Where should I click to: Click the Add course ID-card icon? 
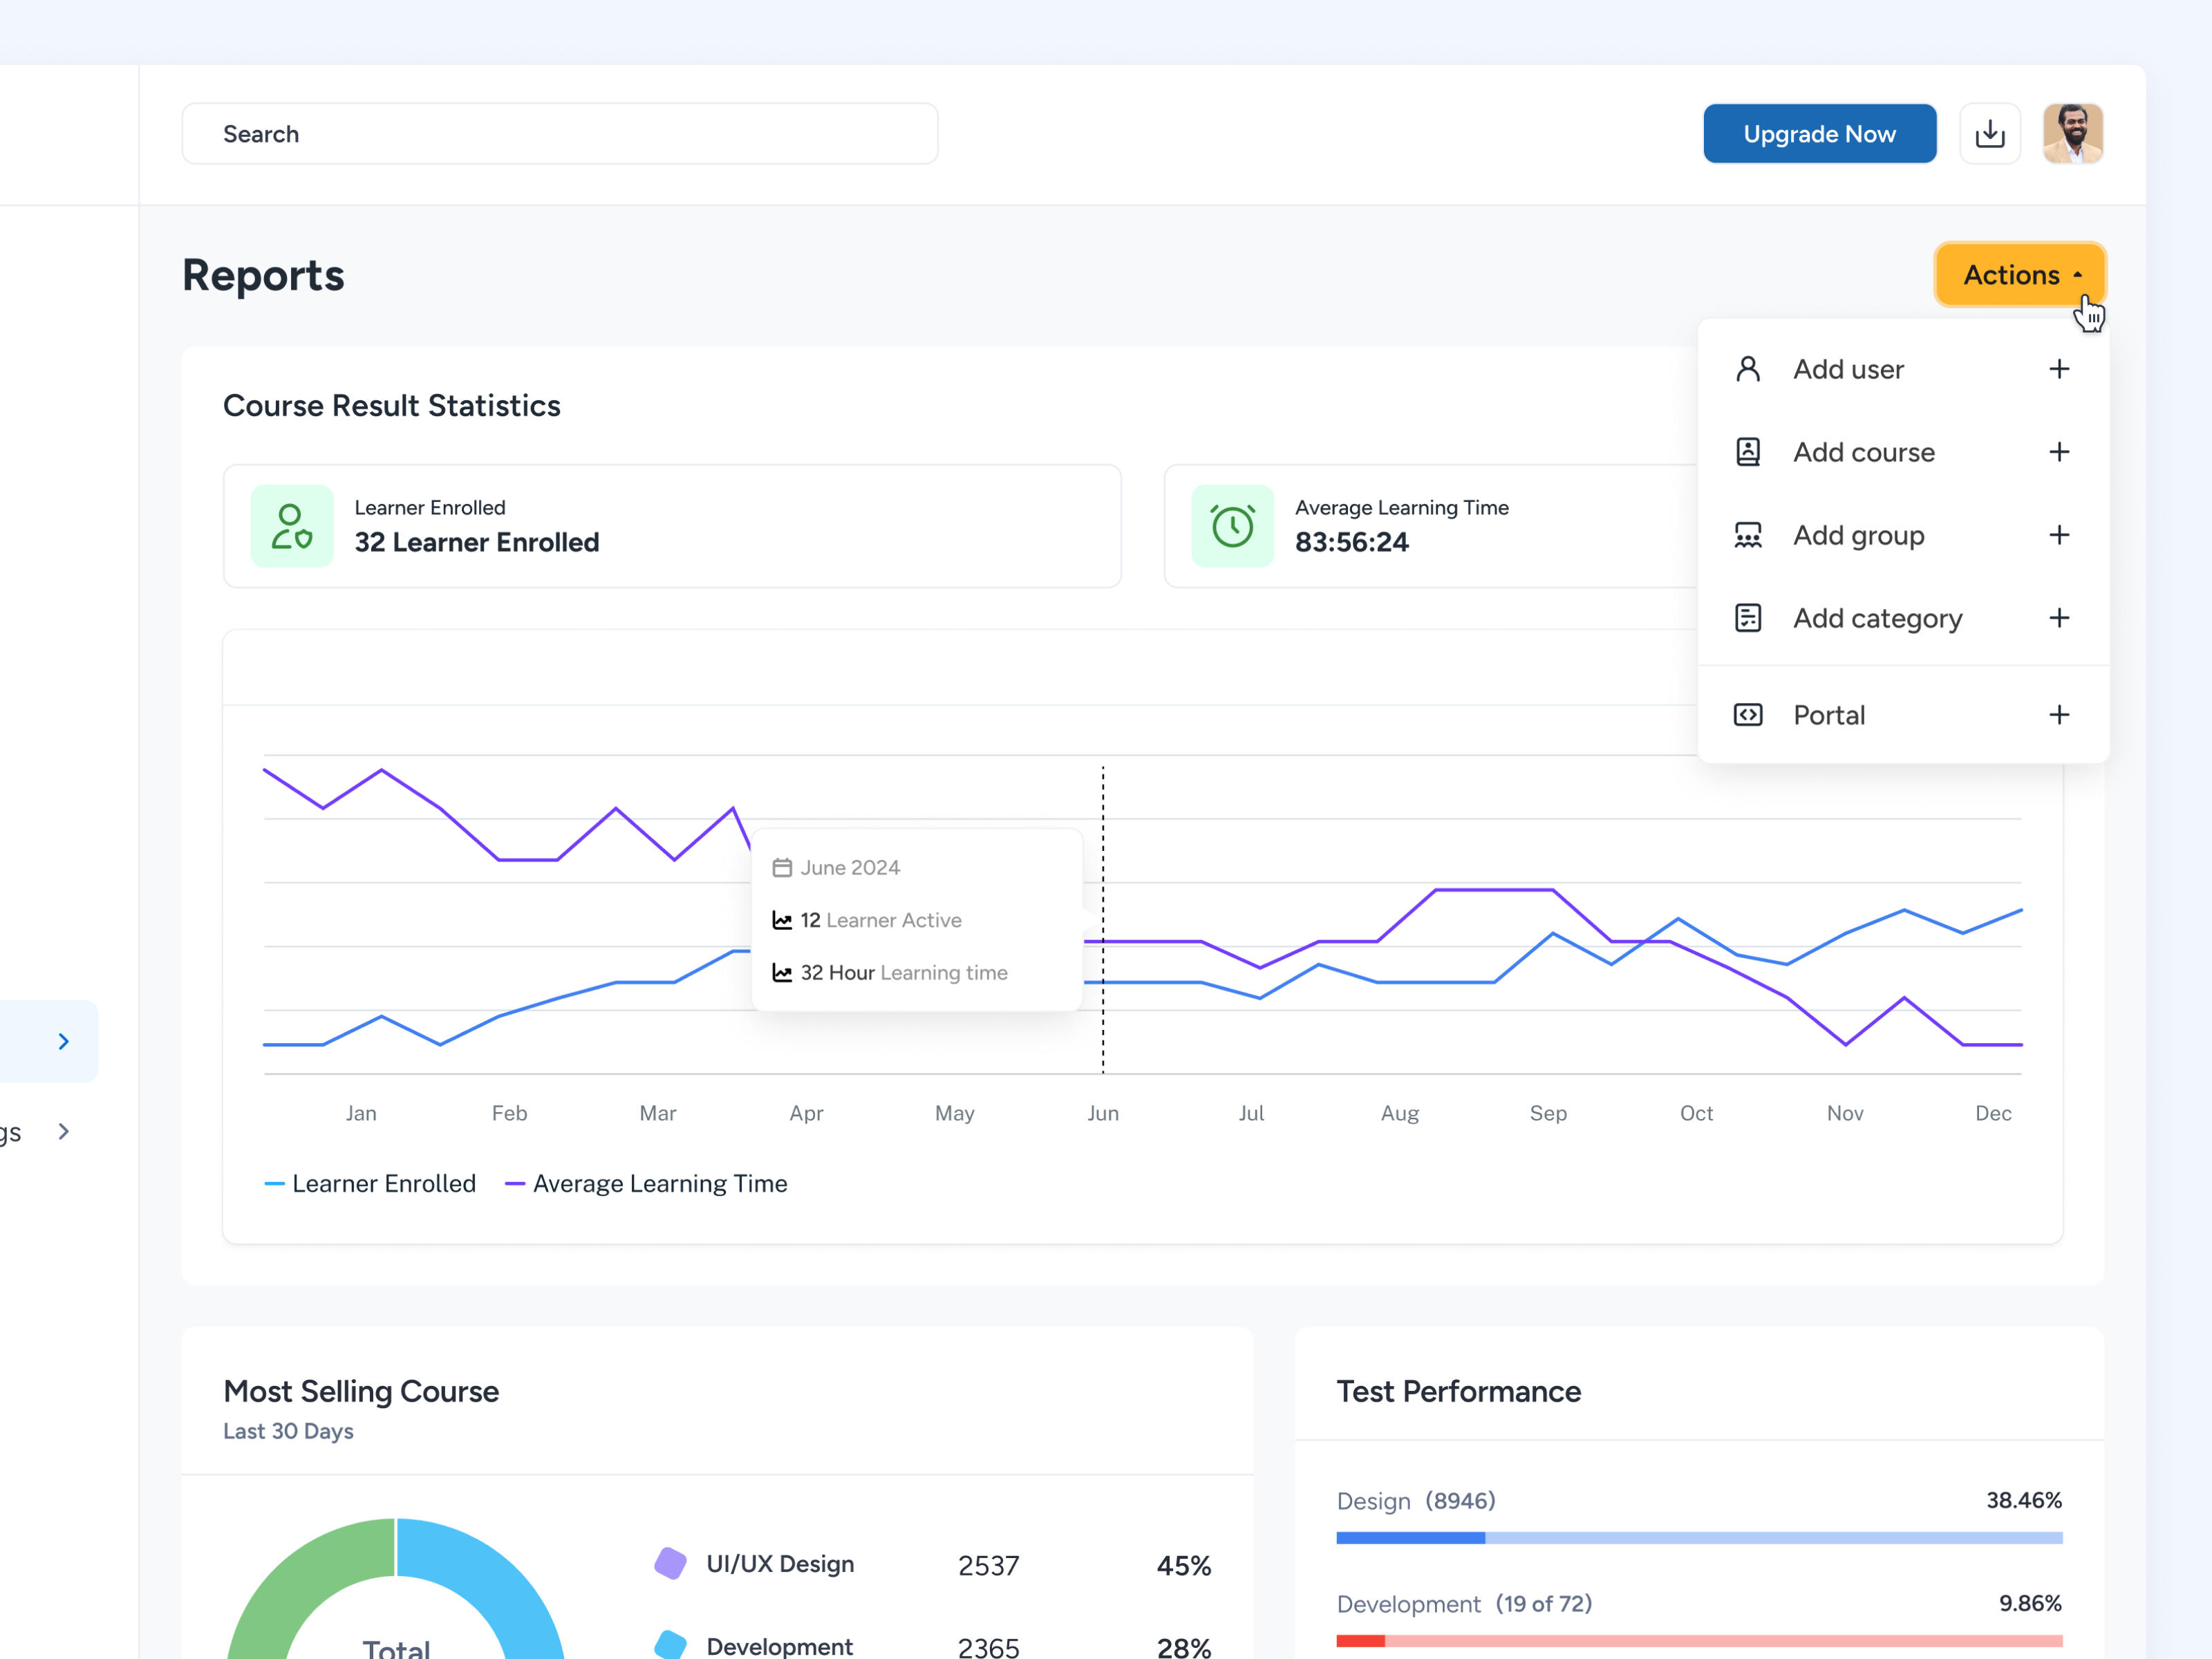point(1748,451)
